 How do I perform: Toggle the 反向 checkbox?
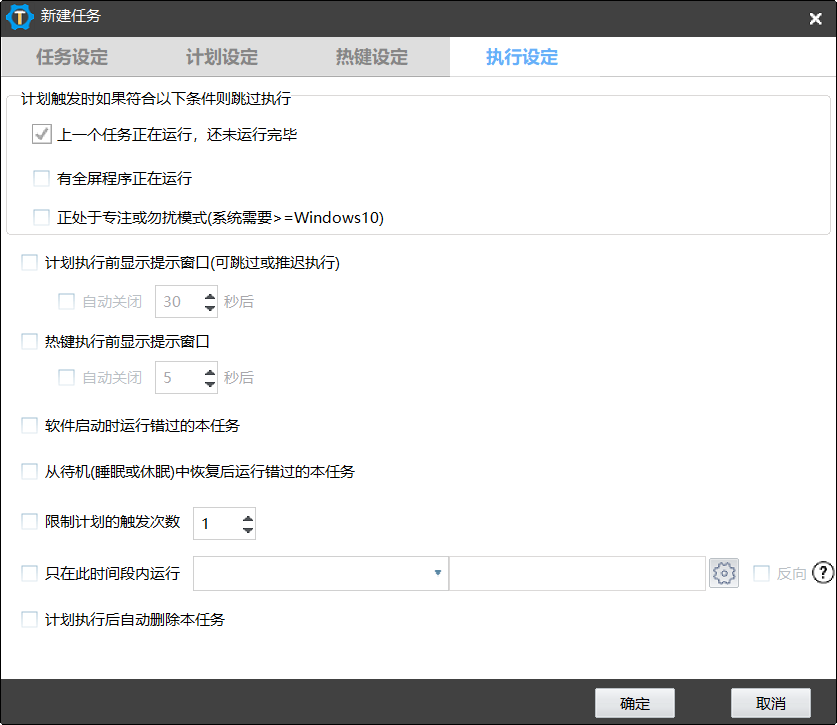(759, 572)
